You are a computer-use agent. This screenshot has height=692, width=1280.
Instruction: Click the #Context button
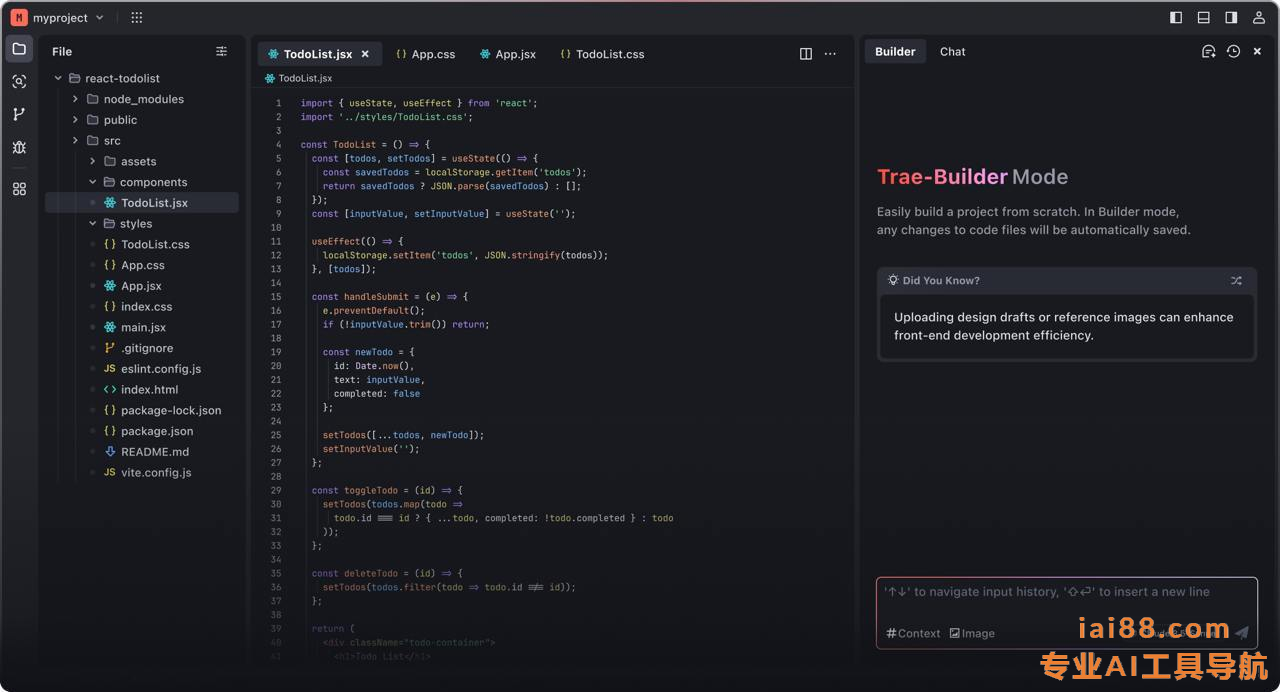click(x=913, y=633)
